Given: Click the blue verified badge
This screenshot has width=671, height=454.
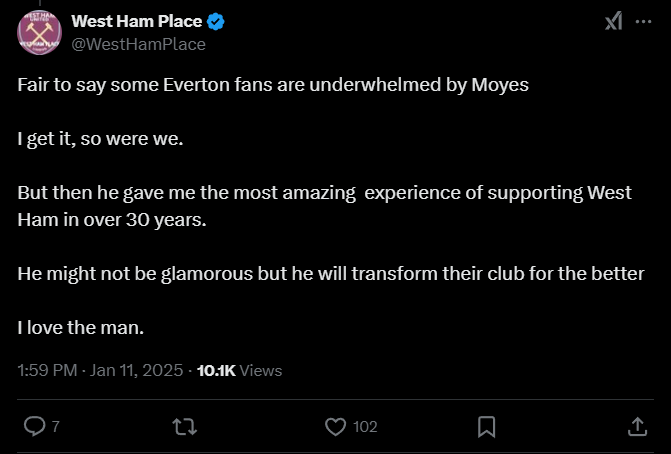Looking at the screenshot, I should (214, 22).
